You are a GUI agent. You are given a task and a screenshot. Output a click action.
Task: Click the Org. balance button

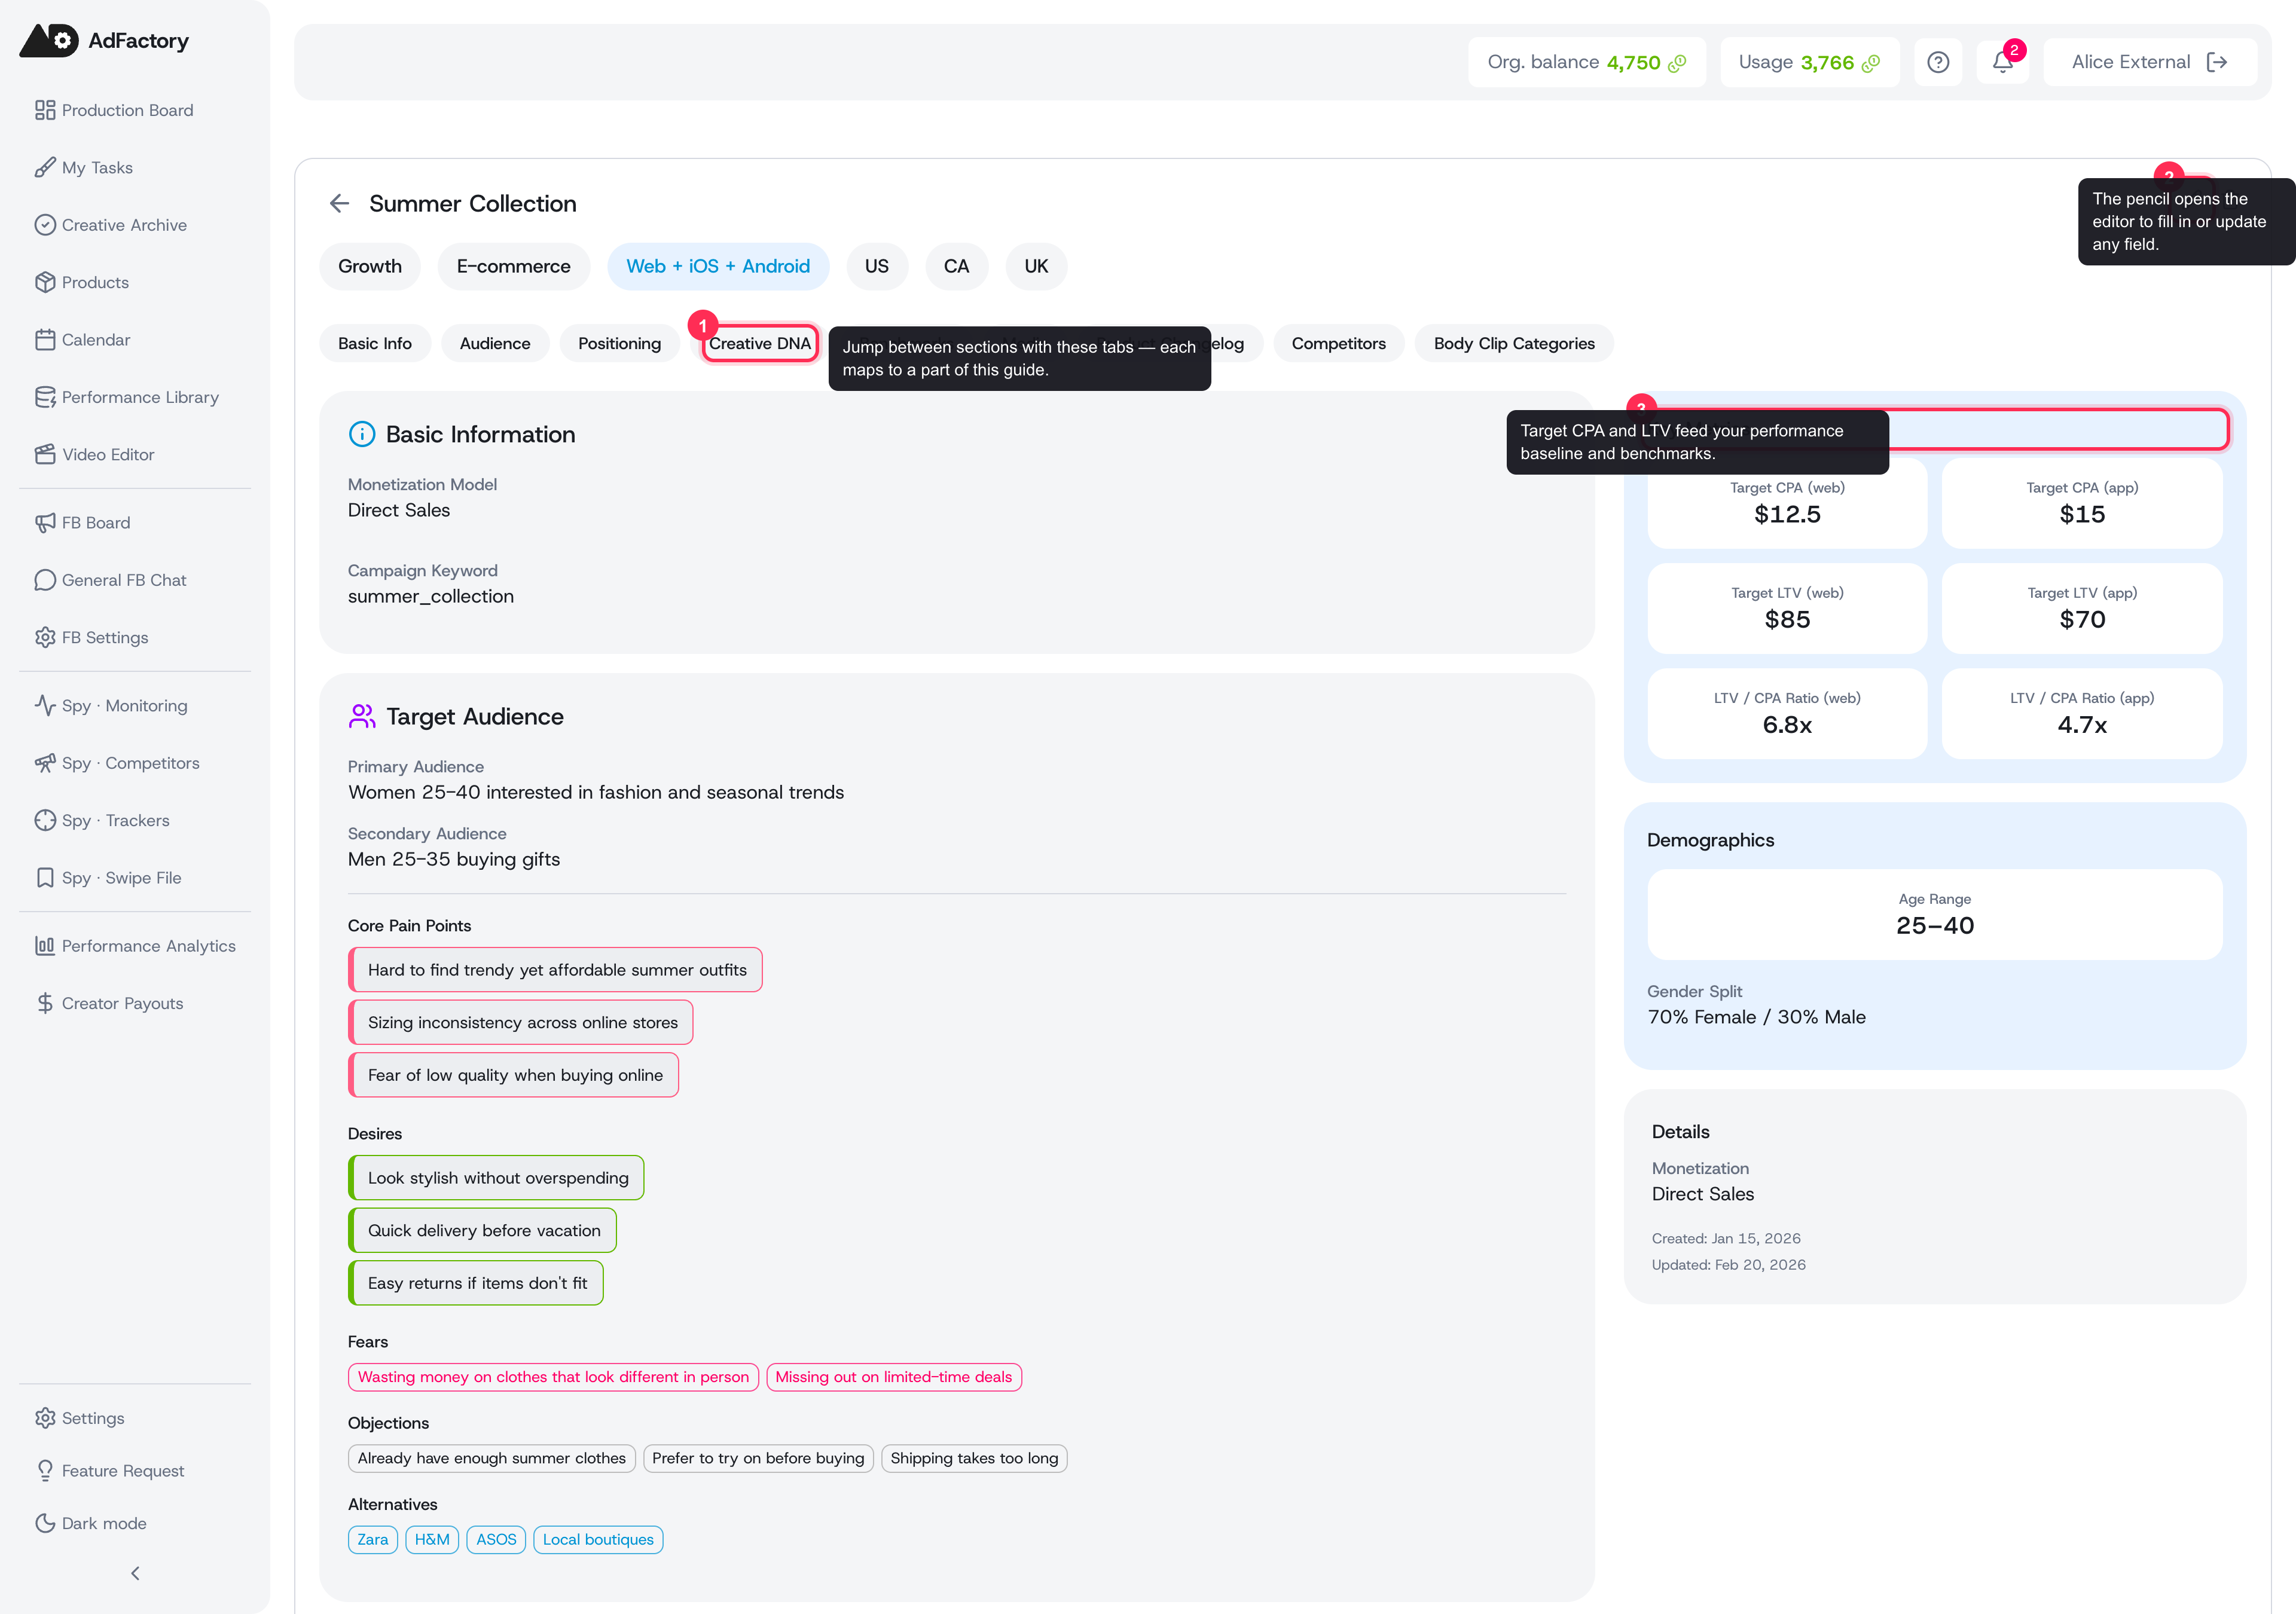point(1586,62)
